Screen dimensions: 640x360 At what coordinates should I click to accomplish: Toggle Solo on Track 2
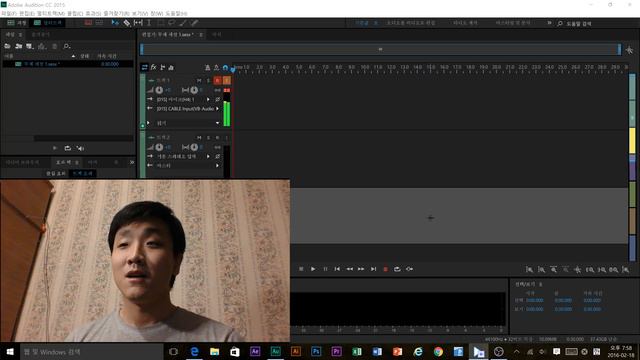coord(208,138)
